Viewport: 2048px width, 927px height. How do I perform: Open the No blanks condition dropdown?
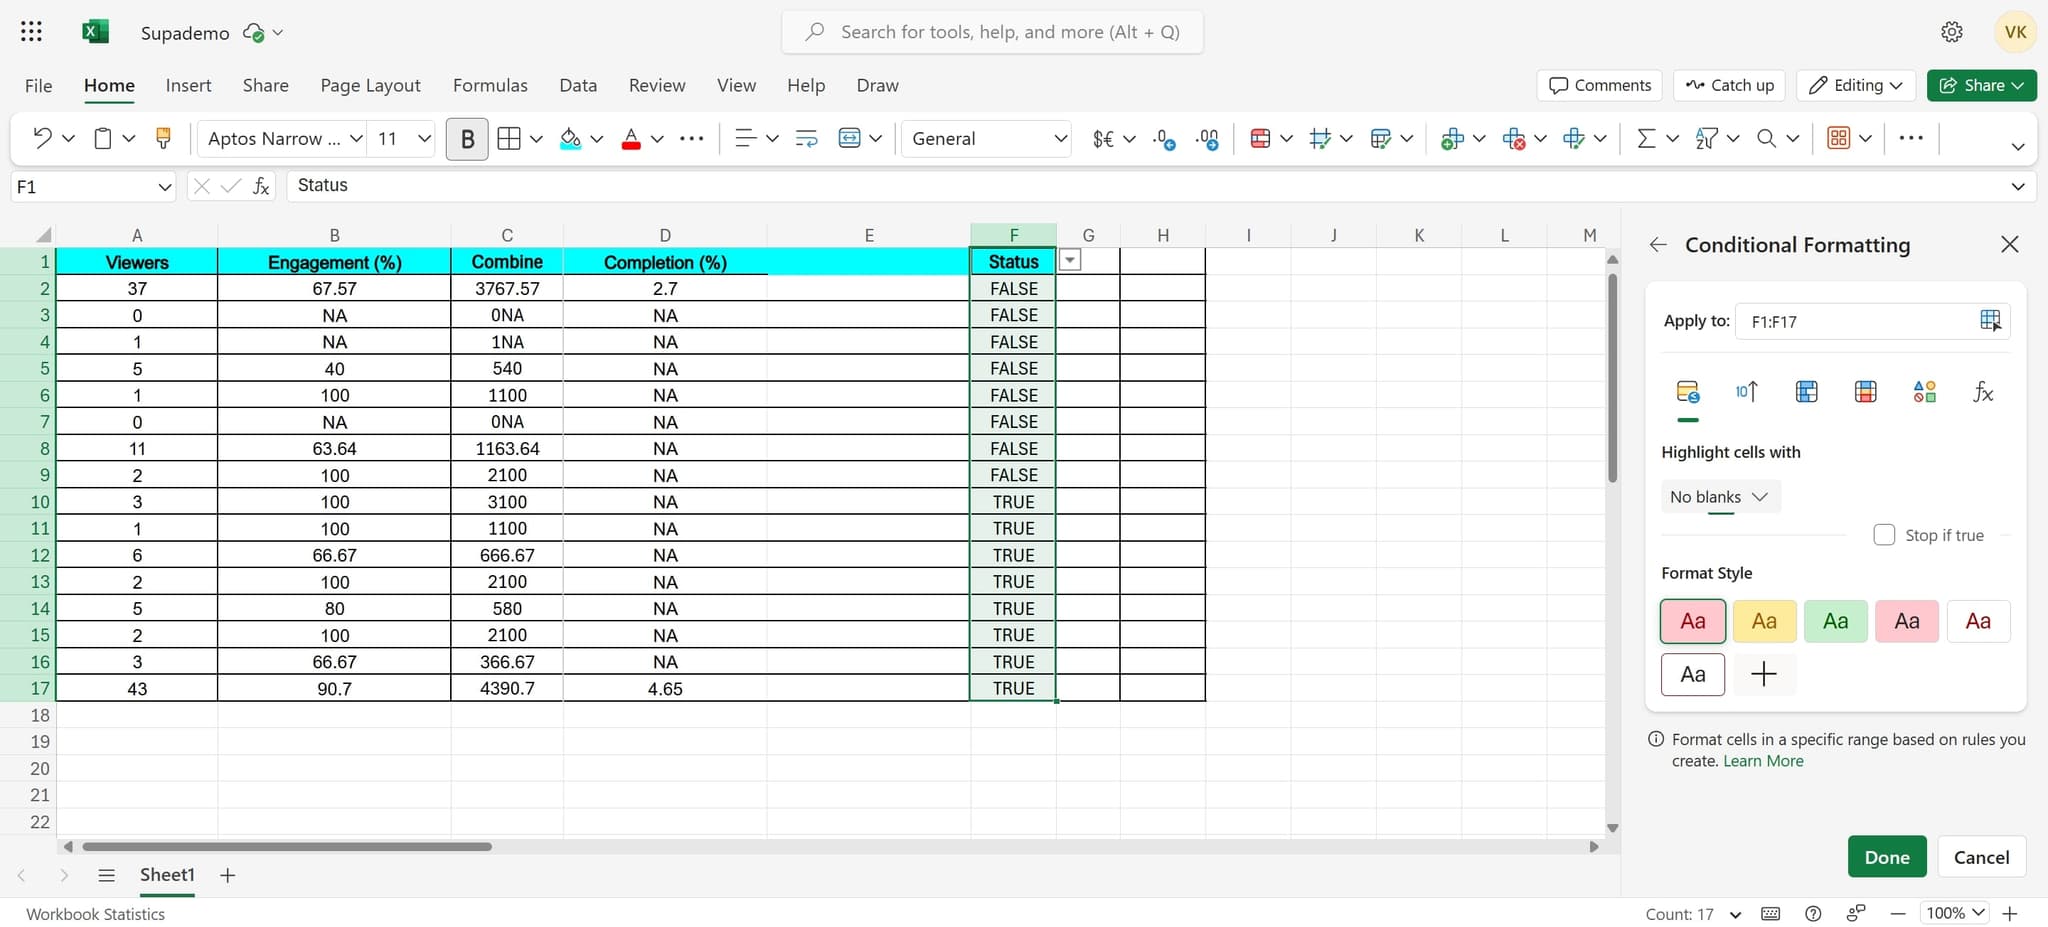(x=1720, y=496)
